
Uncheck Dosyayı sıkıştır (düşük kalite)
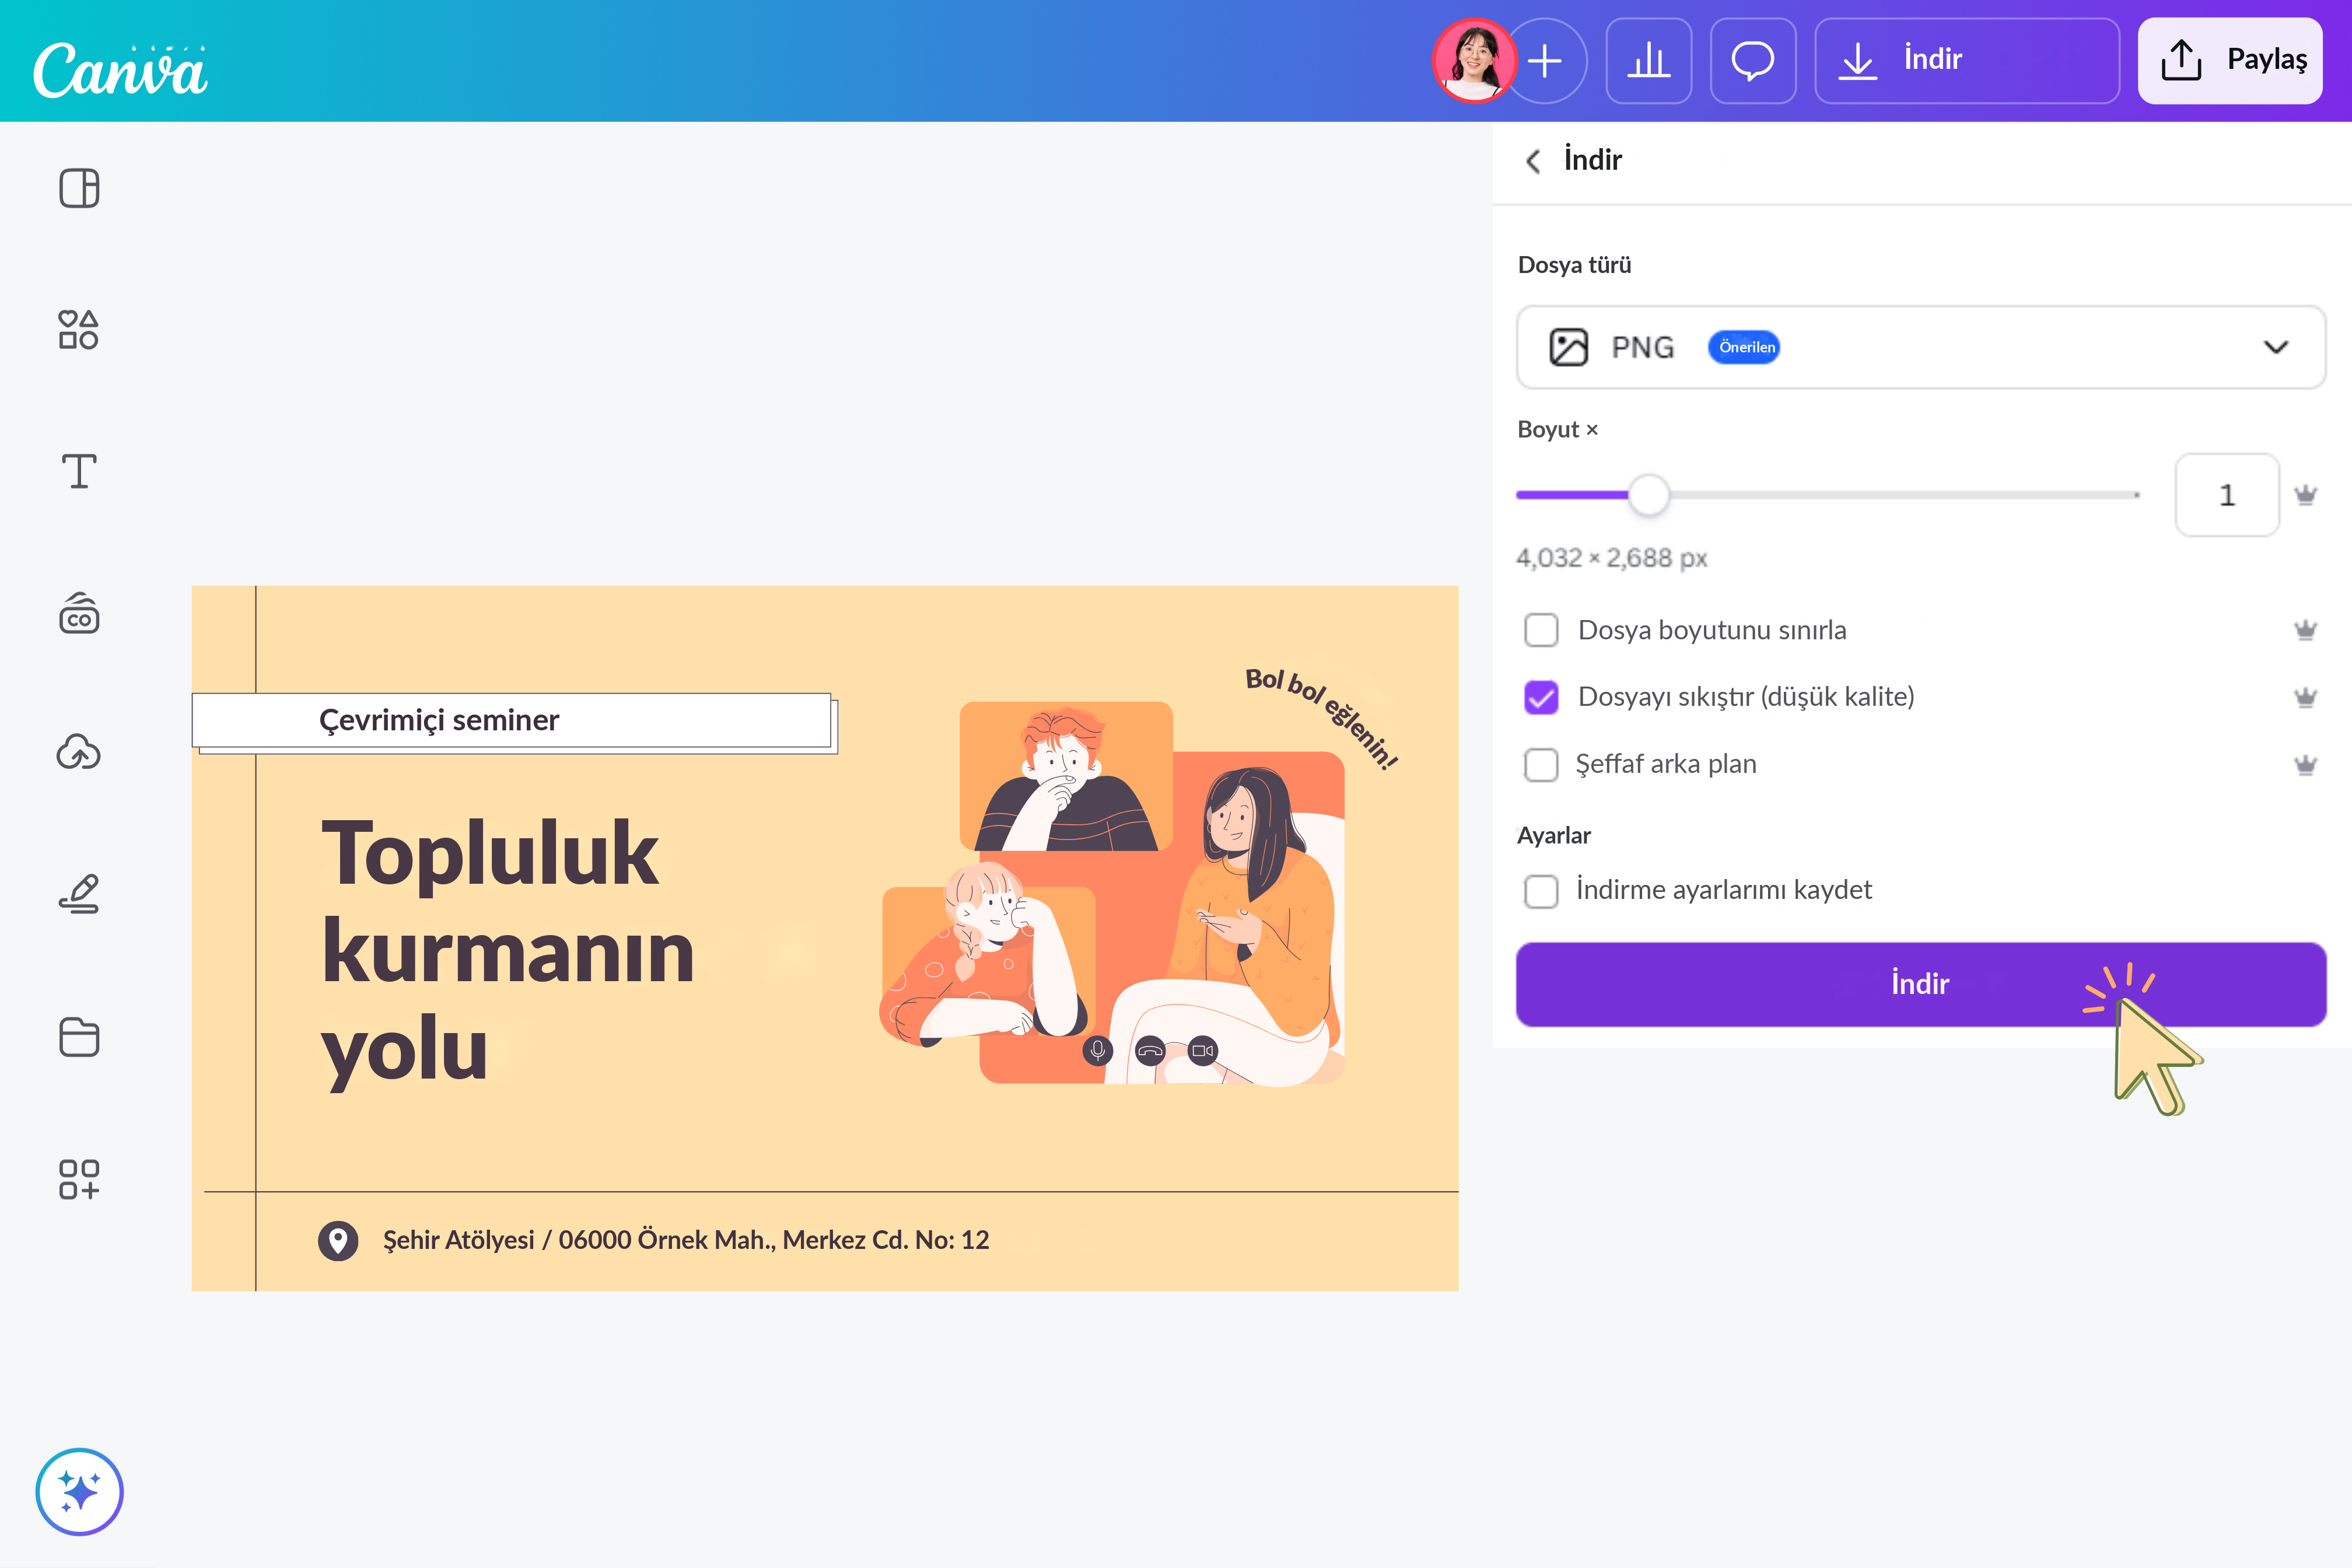1541,697
